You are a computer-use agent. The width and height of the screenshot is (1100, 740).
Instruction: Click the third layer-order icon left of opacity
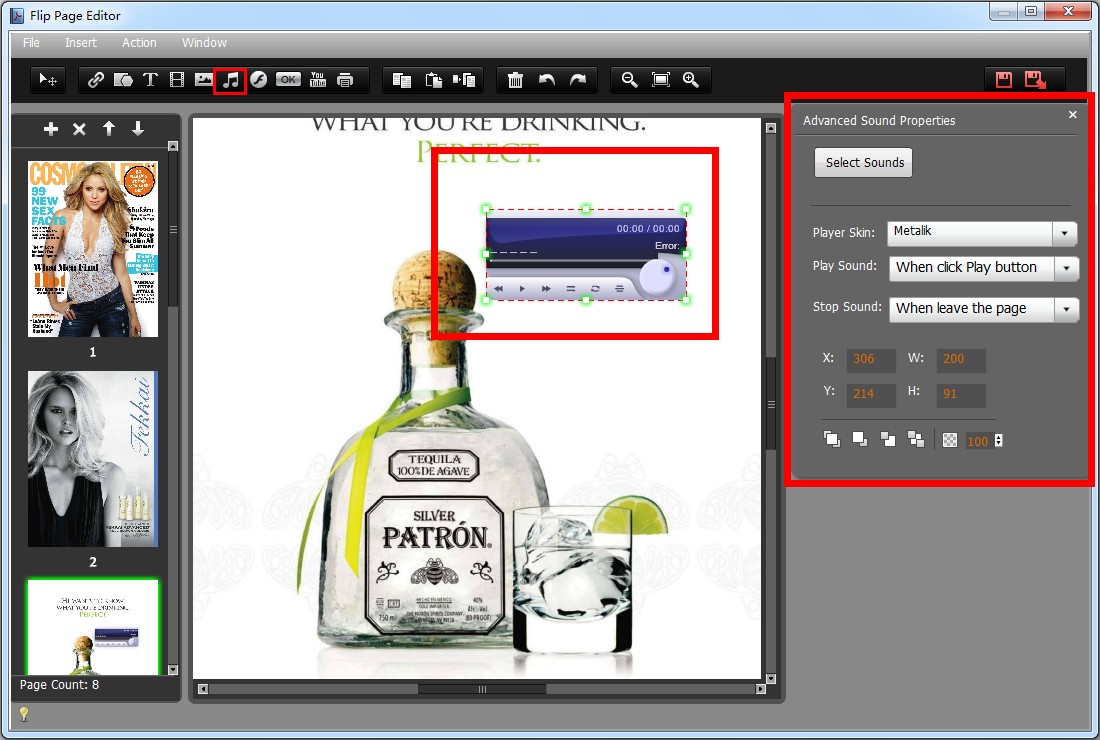pyautogui.click(x=888, y=440)
